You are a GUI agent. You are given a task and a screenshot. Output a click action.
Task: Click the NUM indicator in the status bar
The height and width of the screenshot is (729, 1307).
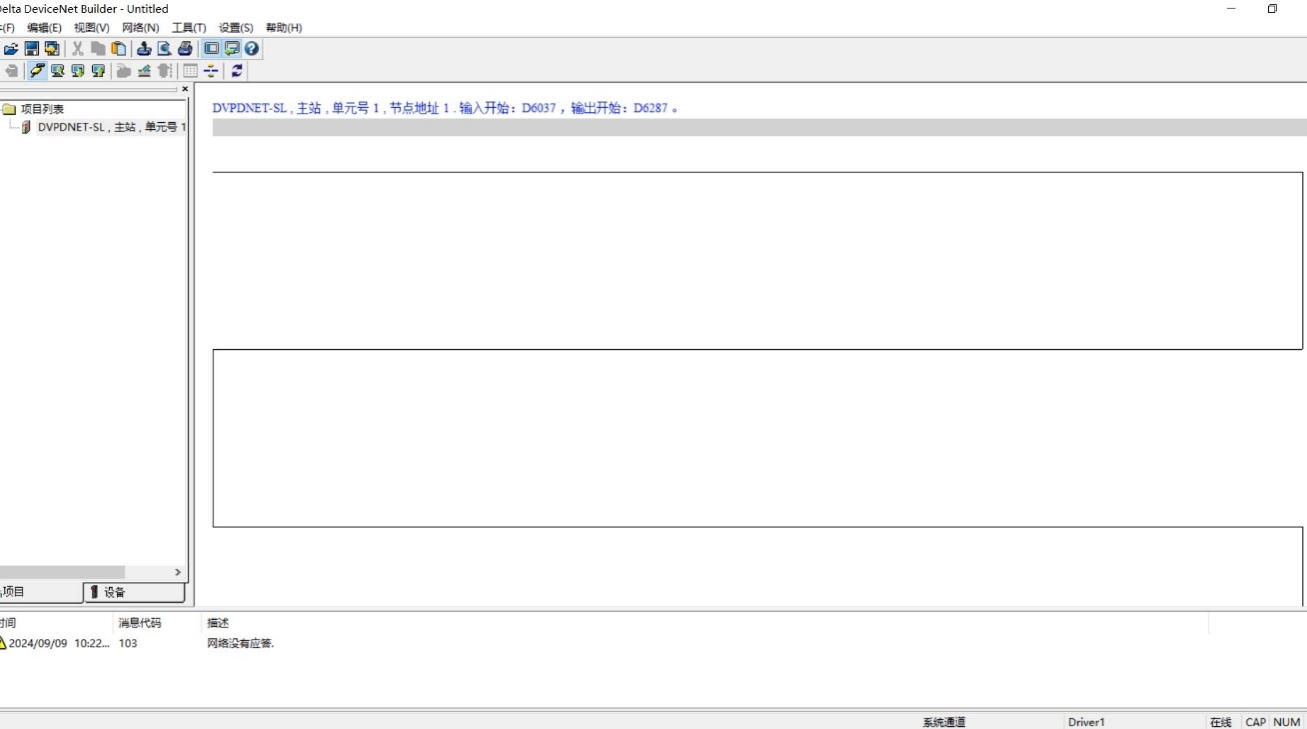point(1287,722)
